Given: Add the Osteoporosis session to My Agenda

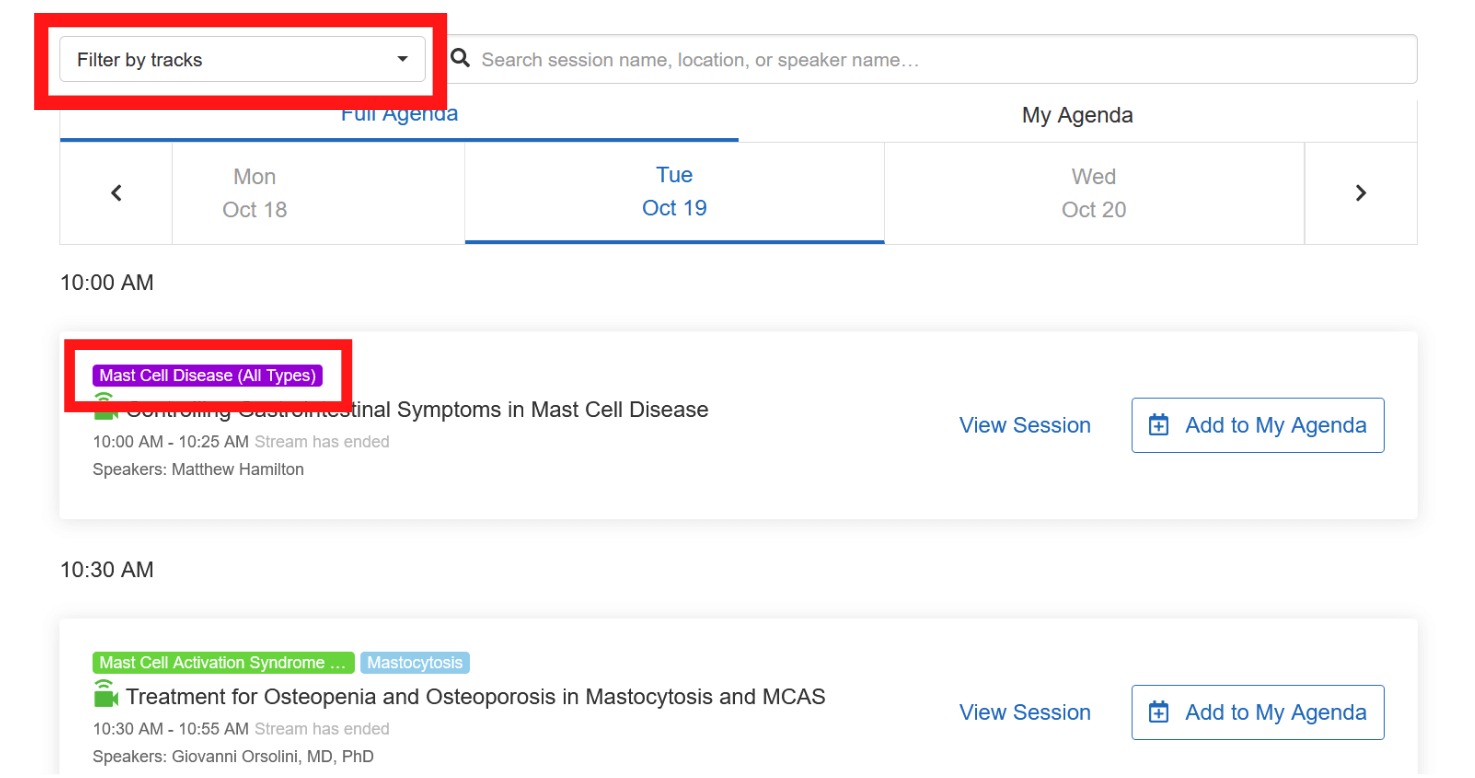Looking at the screenshot, I should (x=1257, y=711).
